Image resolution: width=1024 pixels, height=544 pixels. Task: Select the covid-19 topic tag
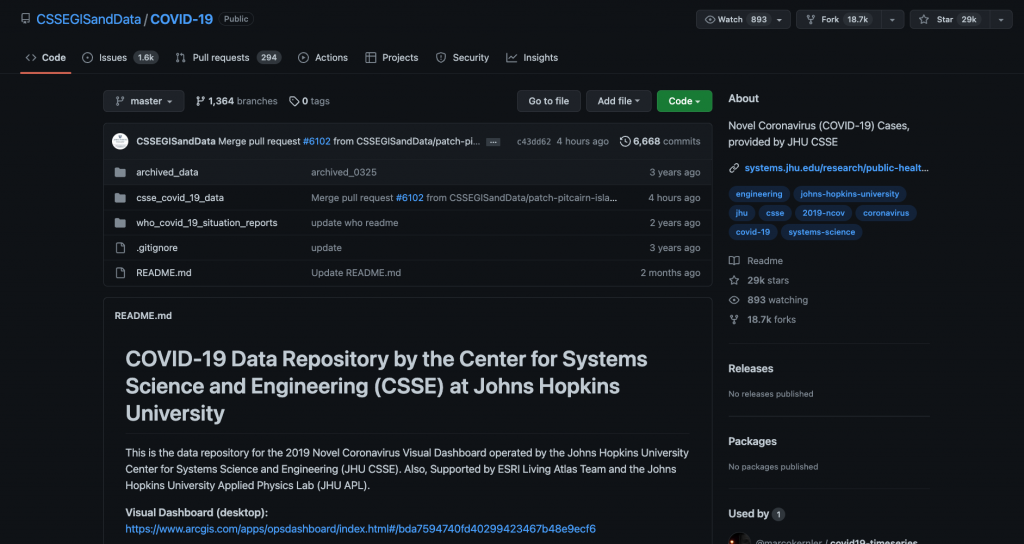pyautogui.click(x=753, y=232)
